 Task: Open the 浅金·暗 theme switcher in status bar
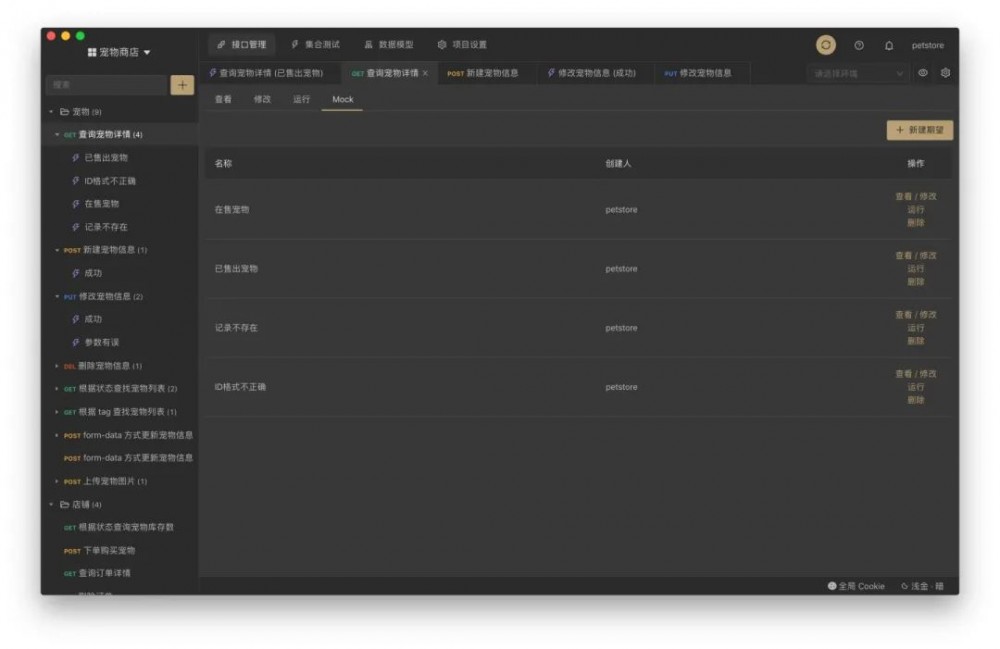[920, 588]
